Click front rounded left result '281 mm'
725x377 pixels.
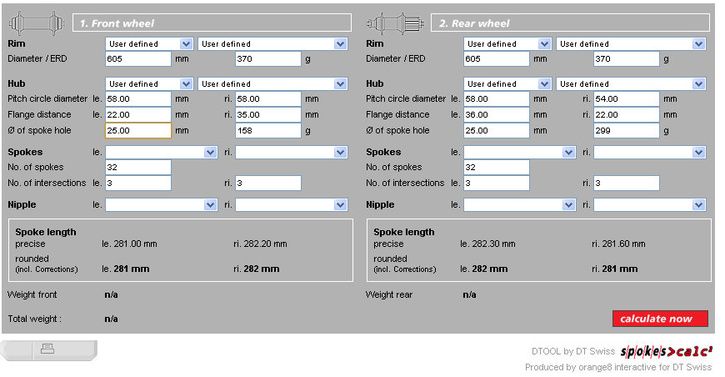click(x=131, y=269)
